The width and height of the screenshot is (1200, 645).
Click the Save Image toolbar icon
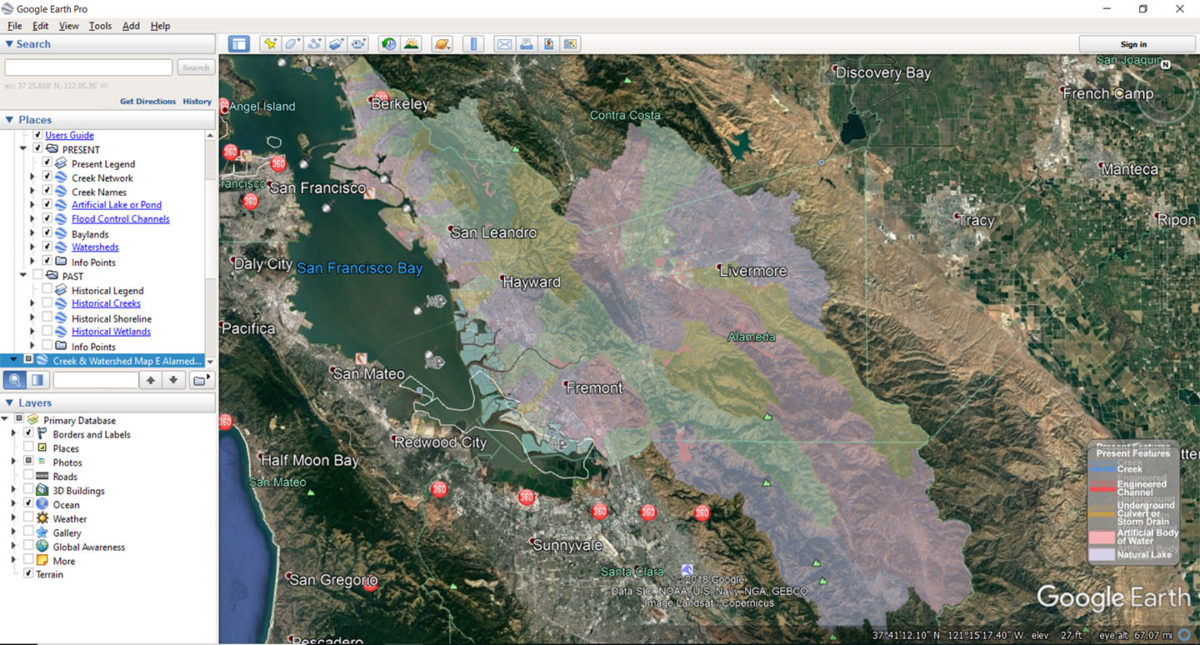point(549,44)
